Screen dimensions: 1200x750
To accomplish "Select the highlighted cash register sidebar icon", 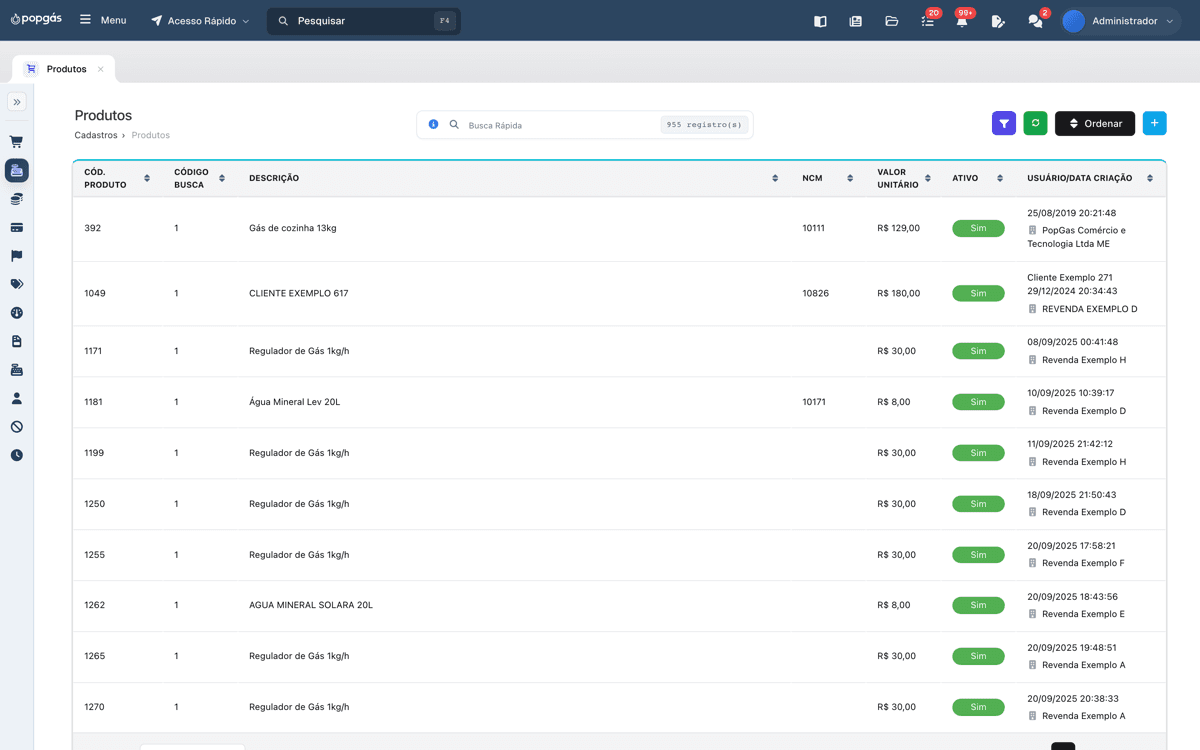I will click(x=16, y=171).
